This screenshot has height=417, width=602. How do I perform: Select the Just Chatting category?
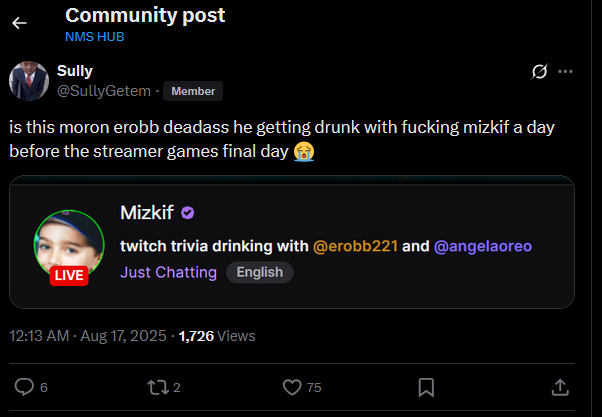coord(169,272)
